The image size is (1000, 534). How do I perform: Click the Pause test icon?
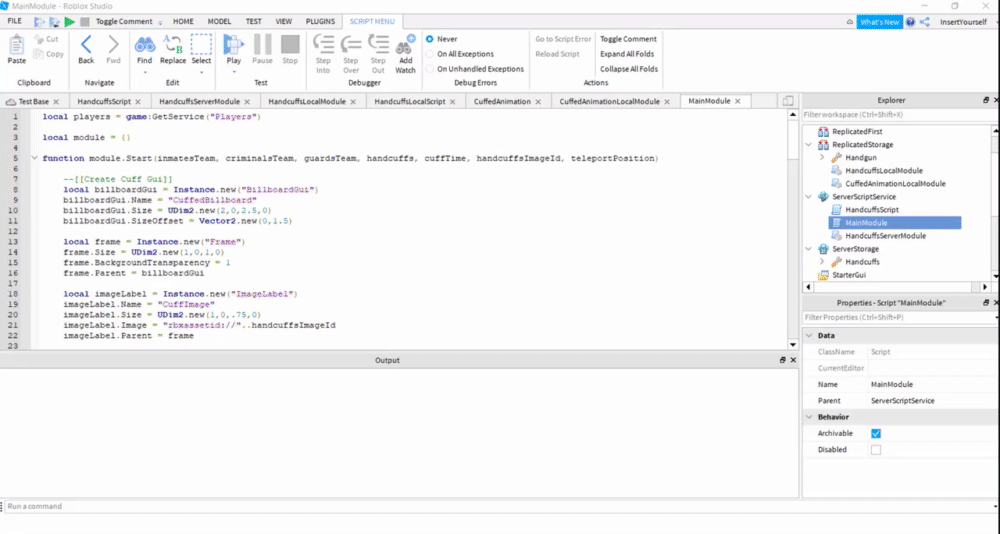click(x=262, y=44)
